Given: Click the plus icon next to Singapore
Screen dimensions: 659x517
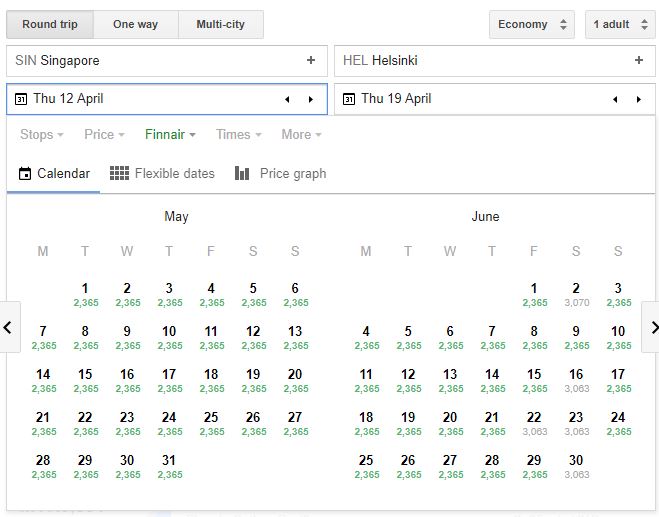Looking at the screenshot, I should coord(311,60).
